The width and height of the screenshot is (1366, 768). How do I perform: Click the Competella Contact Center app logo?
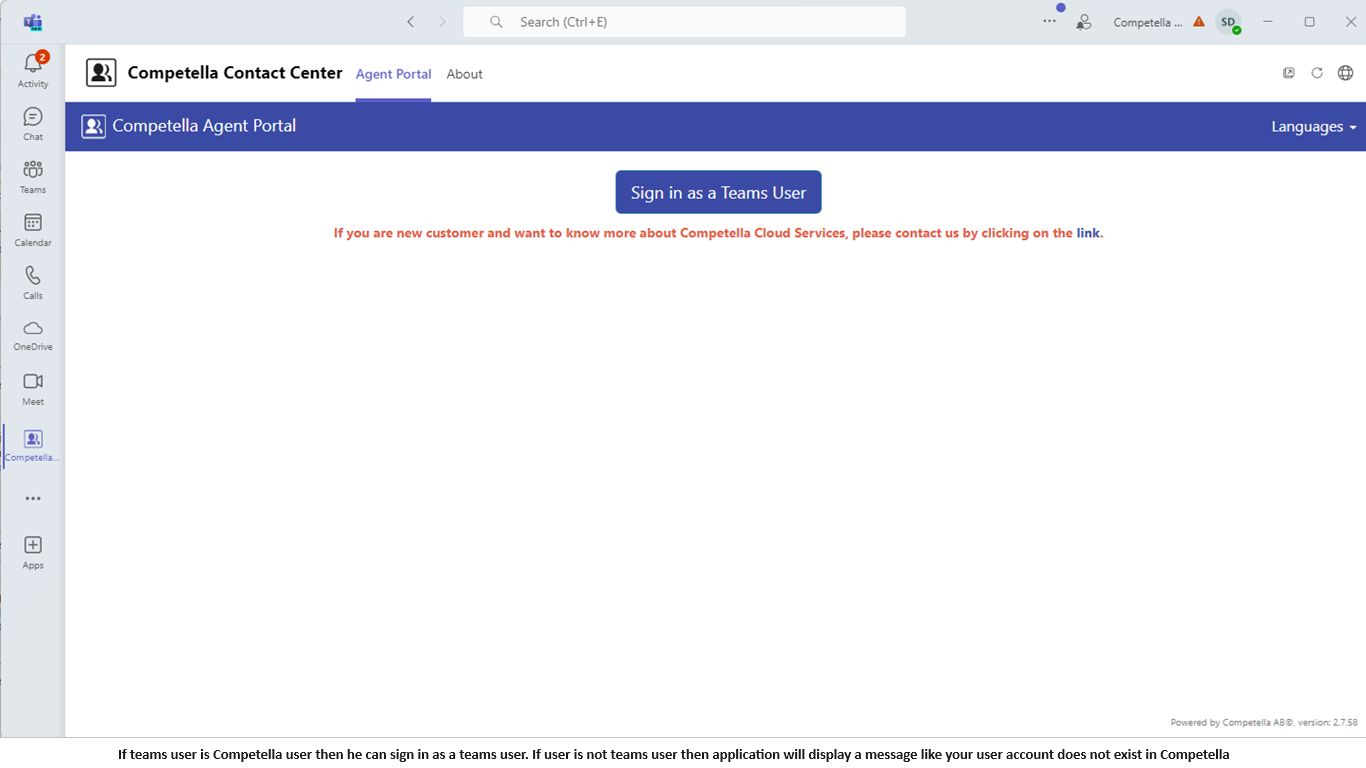[x=101, y=73]
